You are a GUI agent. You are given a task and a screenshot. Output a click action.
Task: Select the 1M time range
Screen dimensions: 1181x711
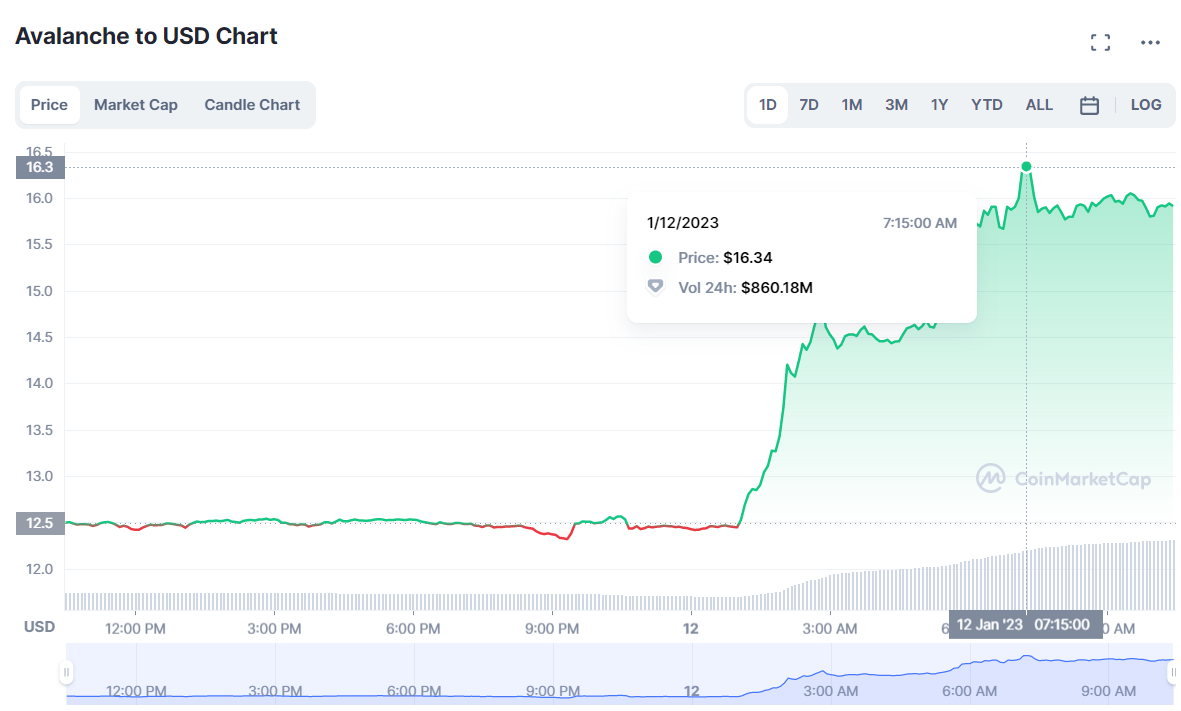click(x=852, y=105)
